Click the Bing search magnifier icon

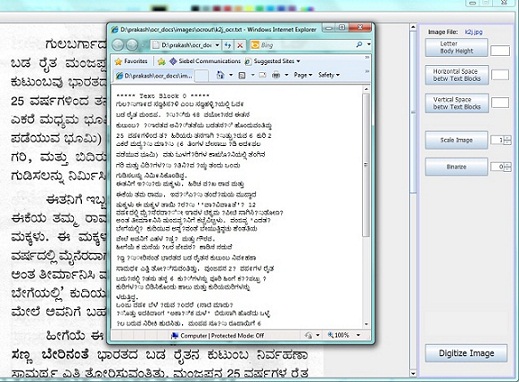click(359, 44)
